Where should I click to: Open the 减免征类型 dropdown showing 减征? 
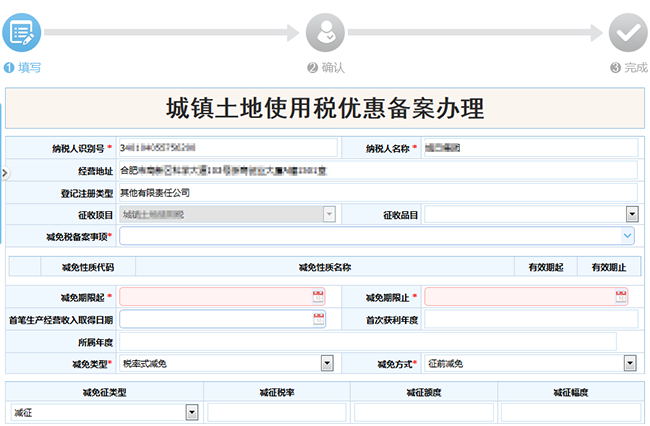191,412
